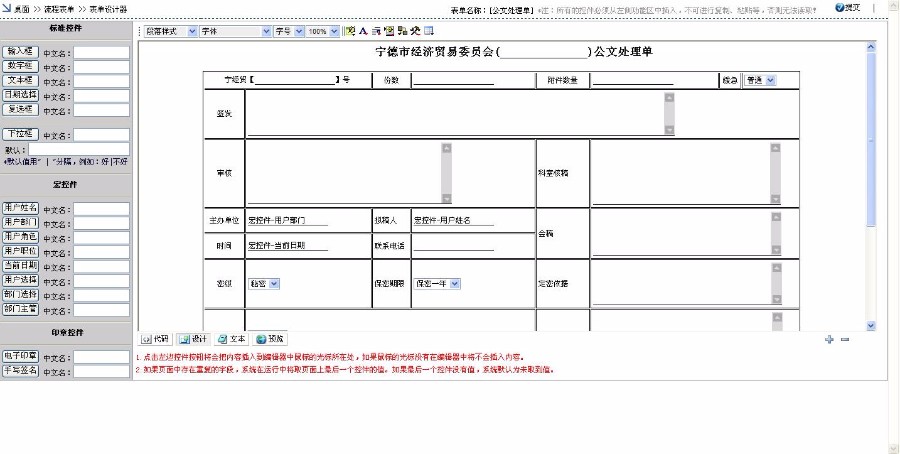Click the editor scrollbar down arrow
The width and height of the screenshot is (900, 454).
click(x=871, y=325)
